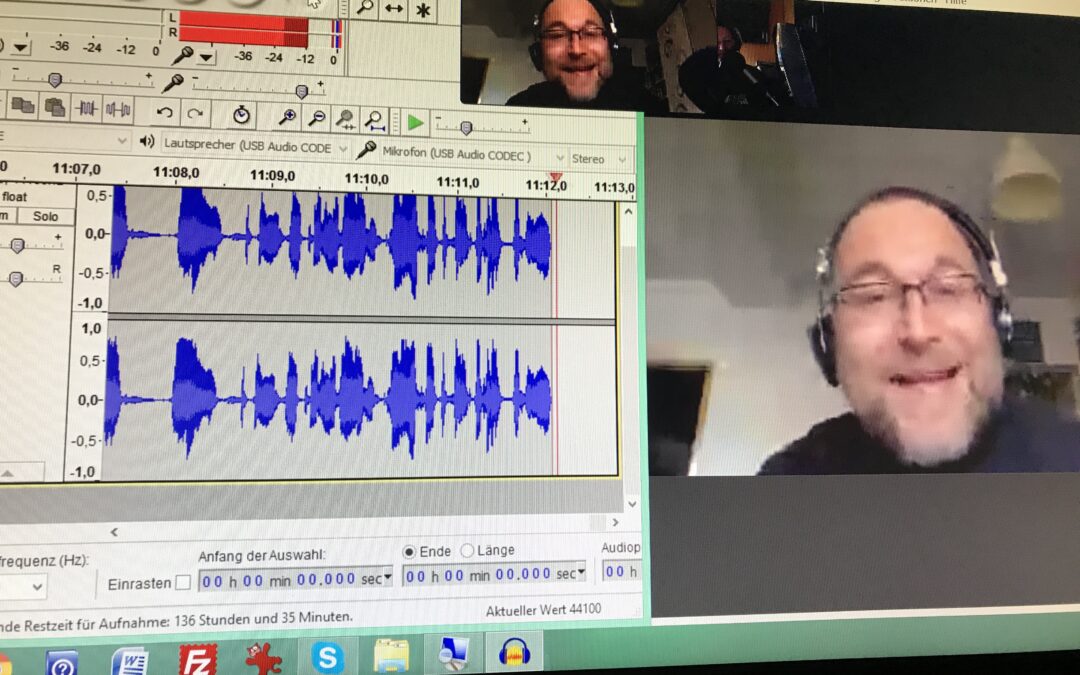Open the project rate Hz dropdown

37,588
